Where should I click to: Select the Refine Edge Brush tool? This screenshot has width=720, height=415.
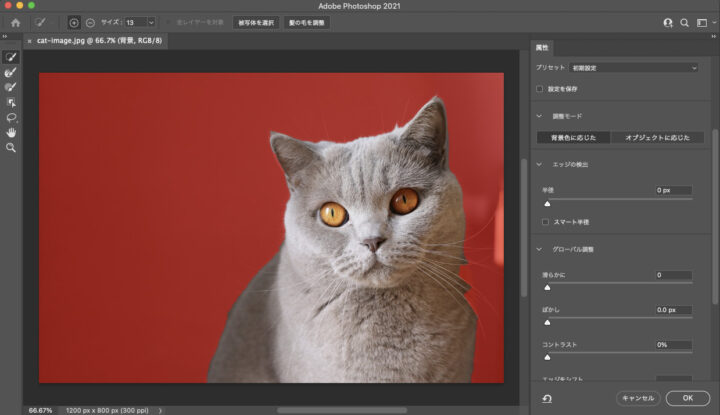tap(11, 72)
